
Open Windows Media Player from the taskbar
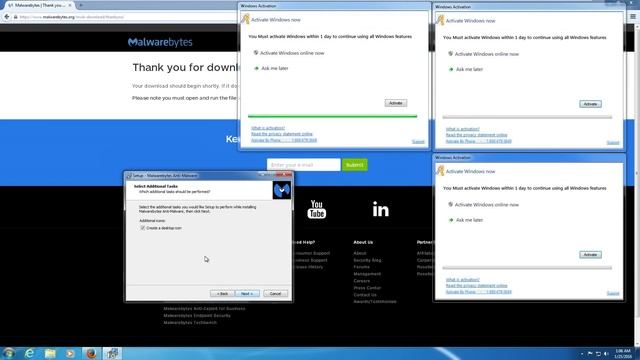(70, 353)
